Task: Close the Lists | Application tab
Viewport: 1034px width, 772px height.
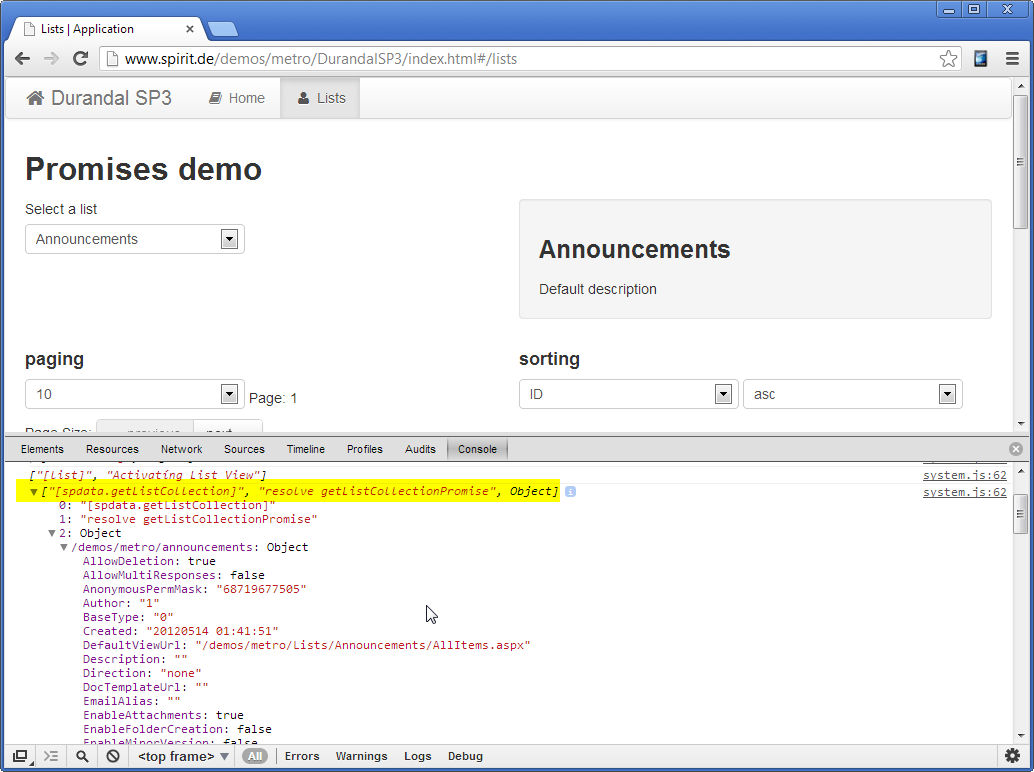Action: click(190, 29)
